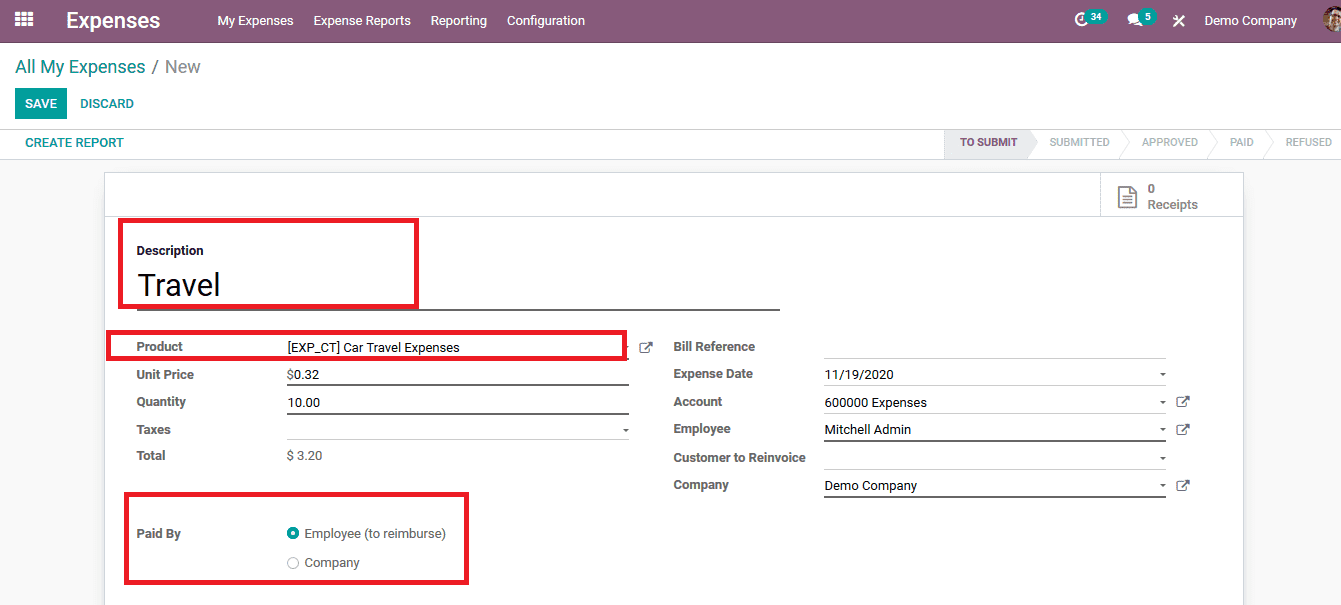This screenshot has height=605, width=1341.
Task: Click the Submitted status stage
Action: coord(1079,143)
